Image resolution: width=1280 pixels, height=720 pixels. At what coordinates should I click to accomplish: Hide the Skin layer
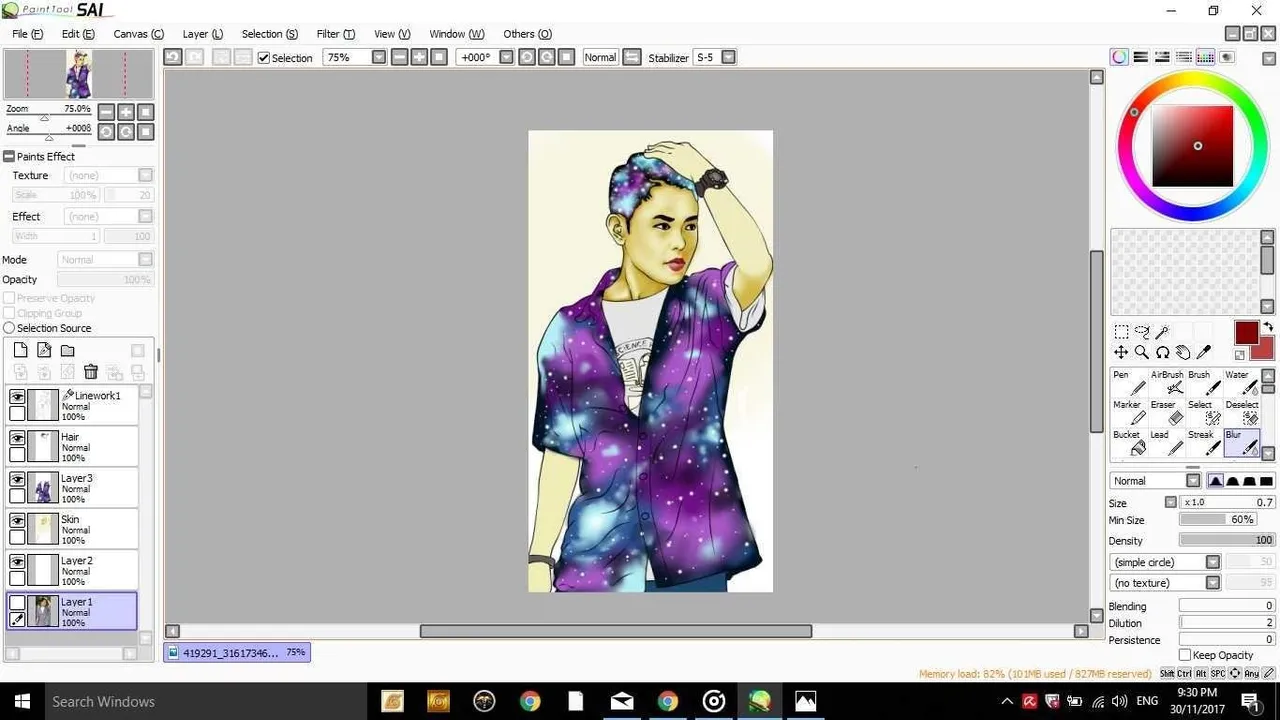coord(17,520)
